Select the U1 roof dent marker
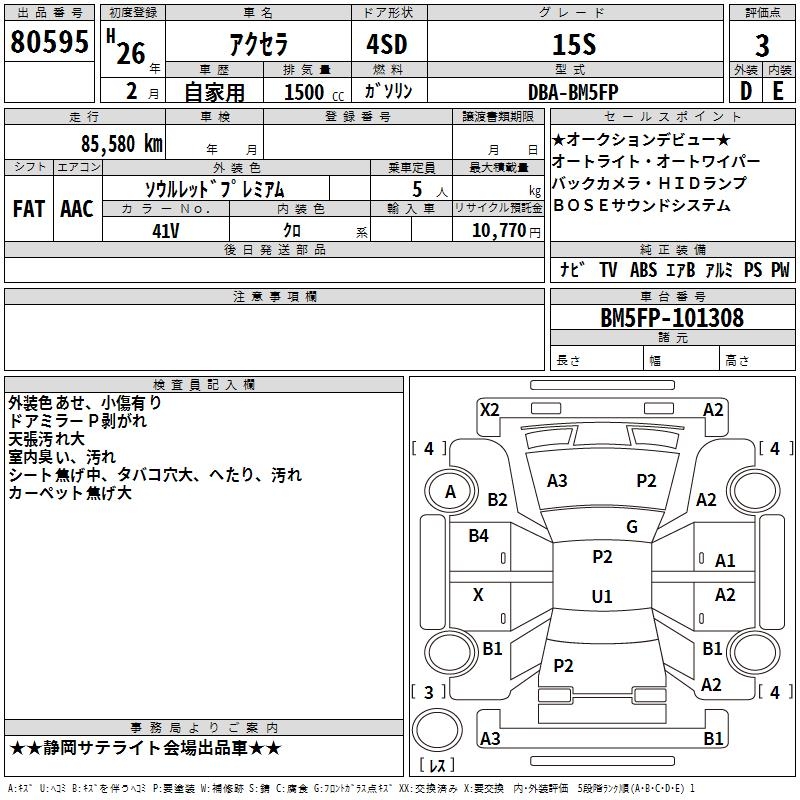Image resolution: width=800 pixels, height=800 pixels. coord(602,596)
